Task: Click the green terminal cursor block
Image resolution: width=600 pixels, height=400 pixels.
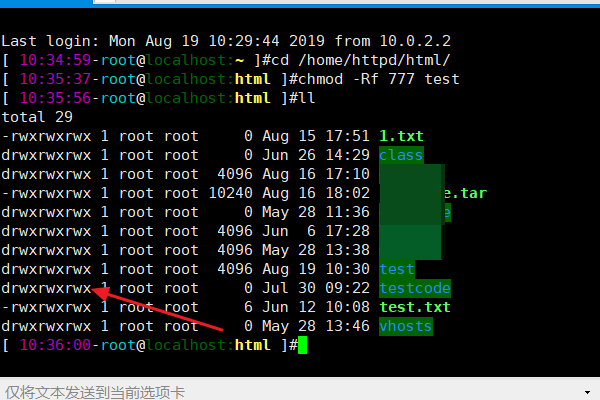Action: click(x=303, y=345)
